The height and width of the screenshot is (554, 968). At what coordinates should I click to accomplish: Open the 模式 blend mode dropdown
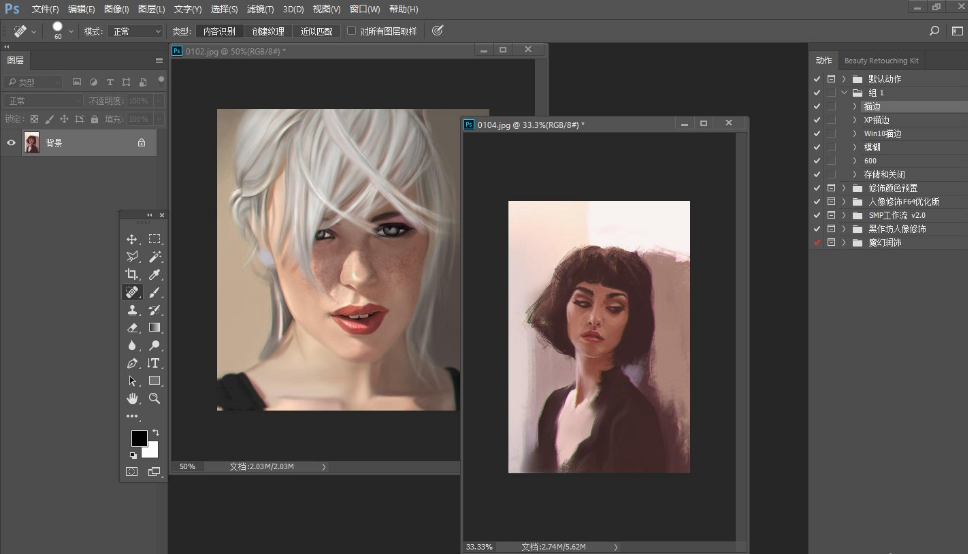(135, 31)
